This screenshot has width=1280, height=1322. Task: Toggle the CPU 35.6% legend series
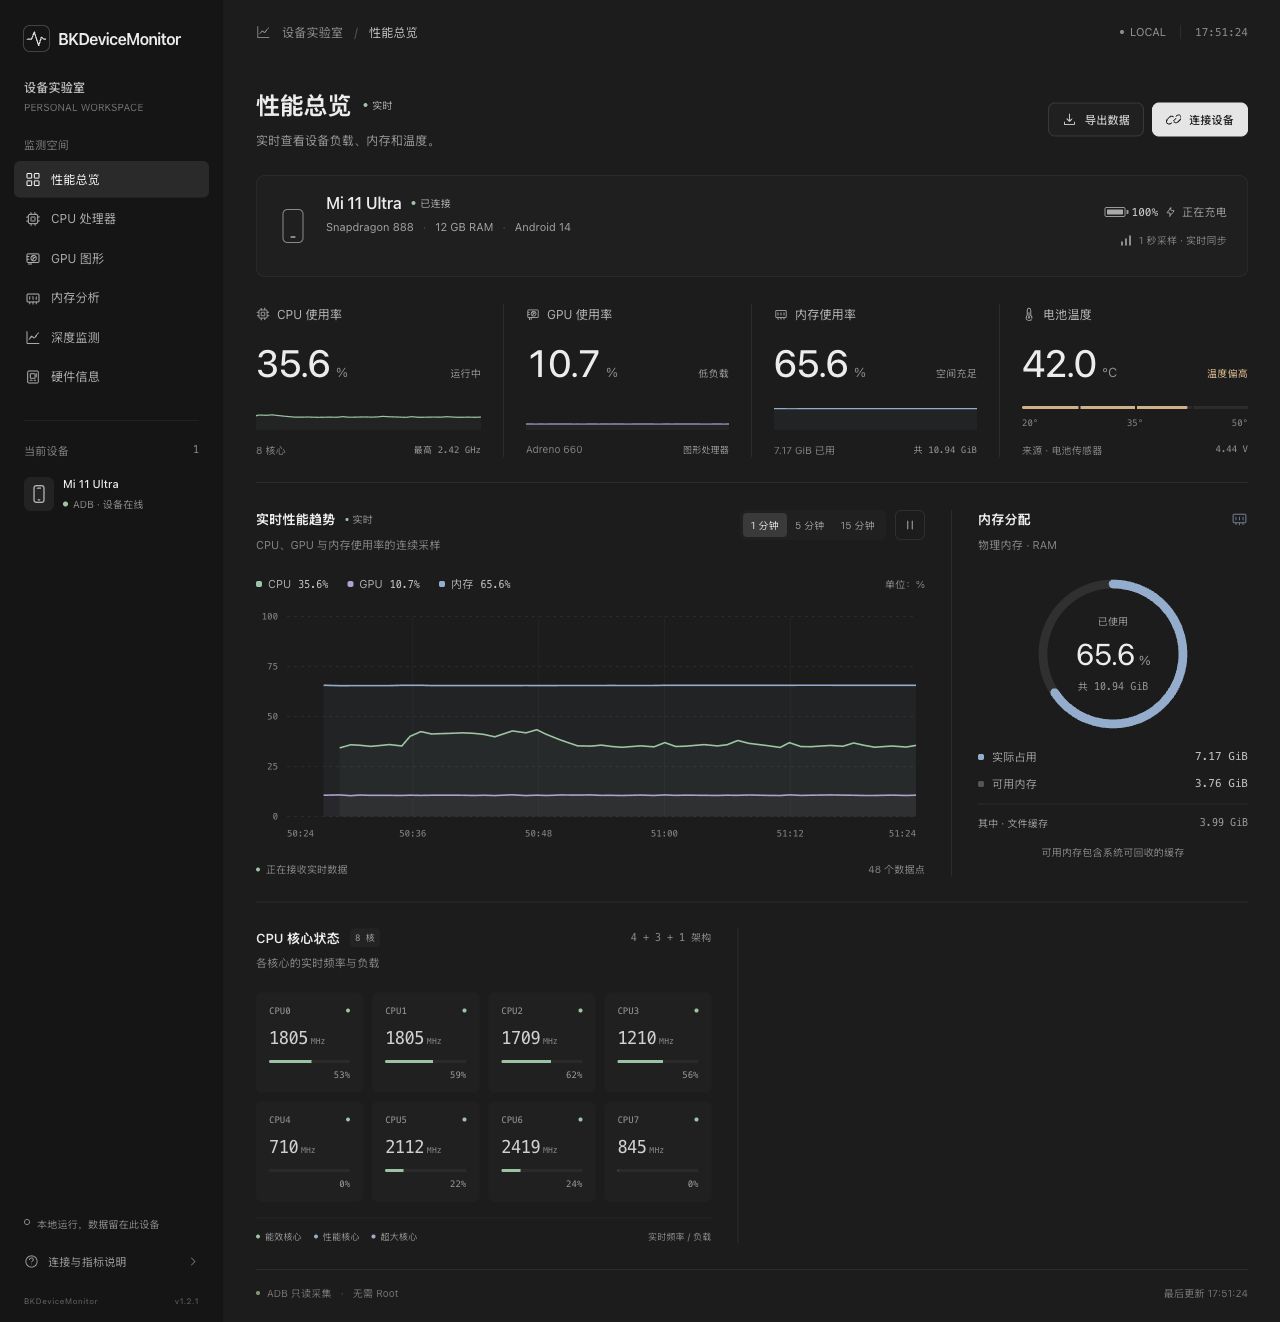click(292, 584)
